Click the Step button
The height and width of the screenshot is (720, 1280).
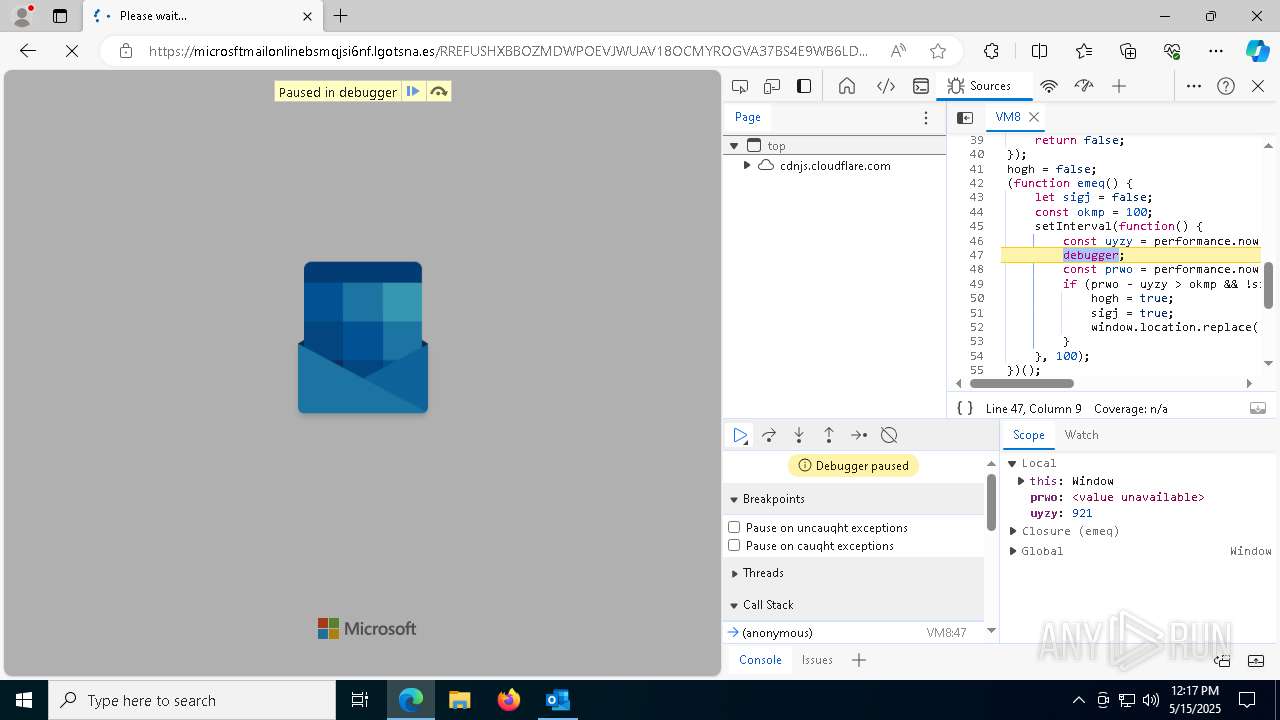[859, 435]
